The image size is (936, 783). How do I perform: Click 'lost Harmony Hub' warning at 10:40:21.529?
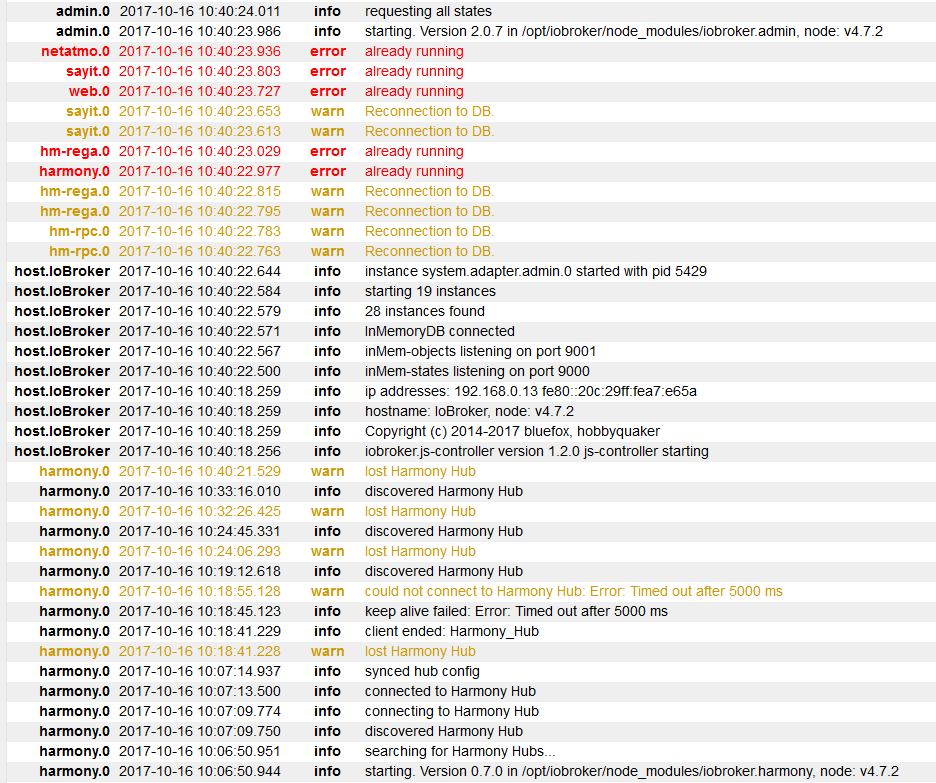[420, 471]
